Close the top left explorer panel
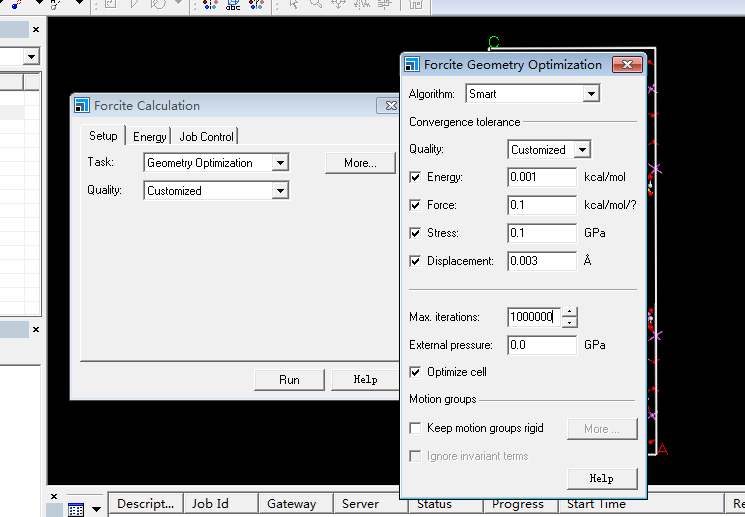 (x=36, y=29)
